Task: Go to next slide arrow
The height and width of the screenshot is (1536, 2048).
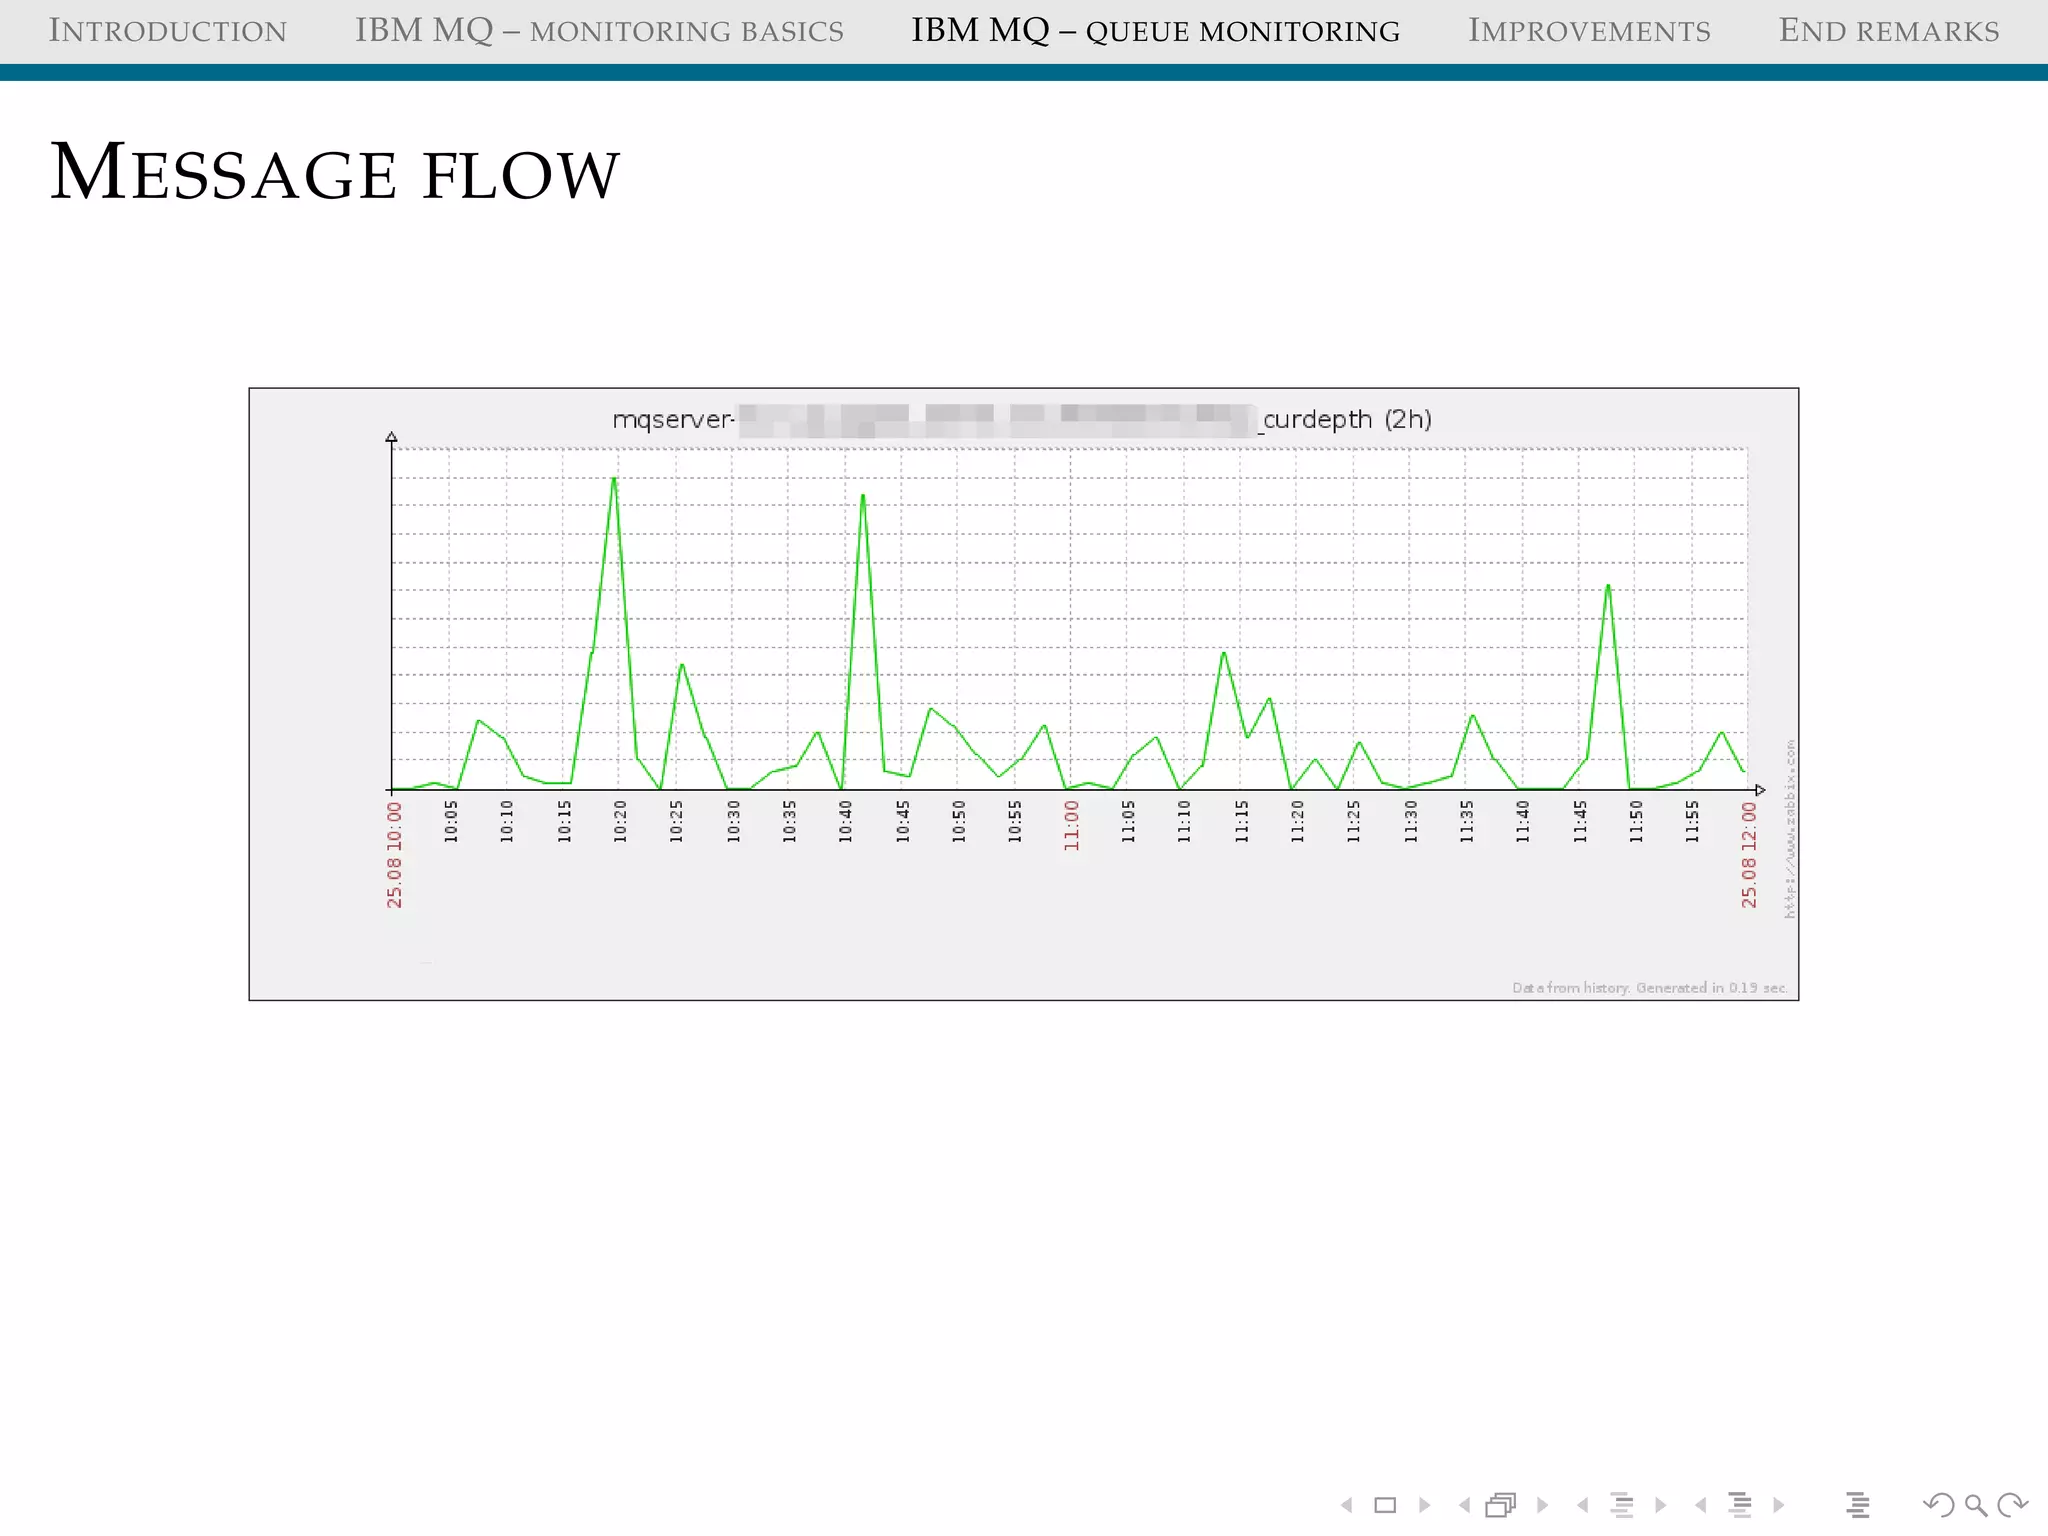Action: tap(1424, 1505)
